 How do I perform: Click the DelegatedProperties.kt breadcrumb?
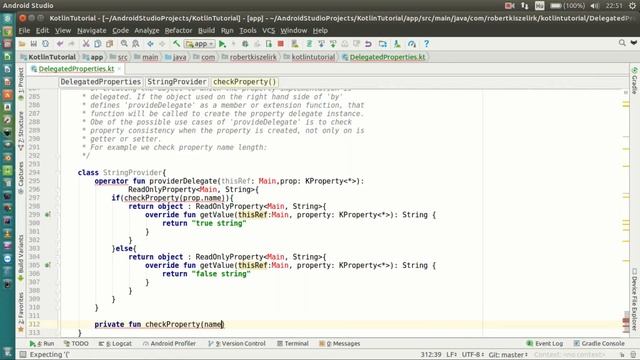tap(384, 57)
